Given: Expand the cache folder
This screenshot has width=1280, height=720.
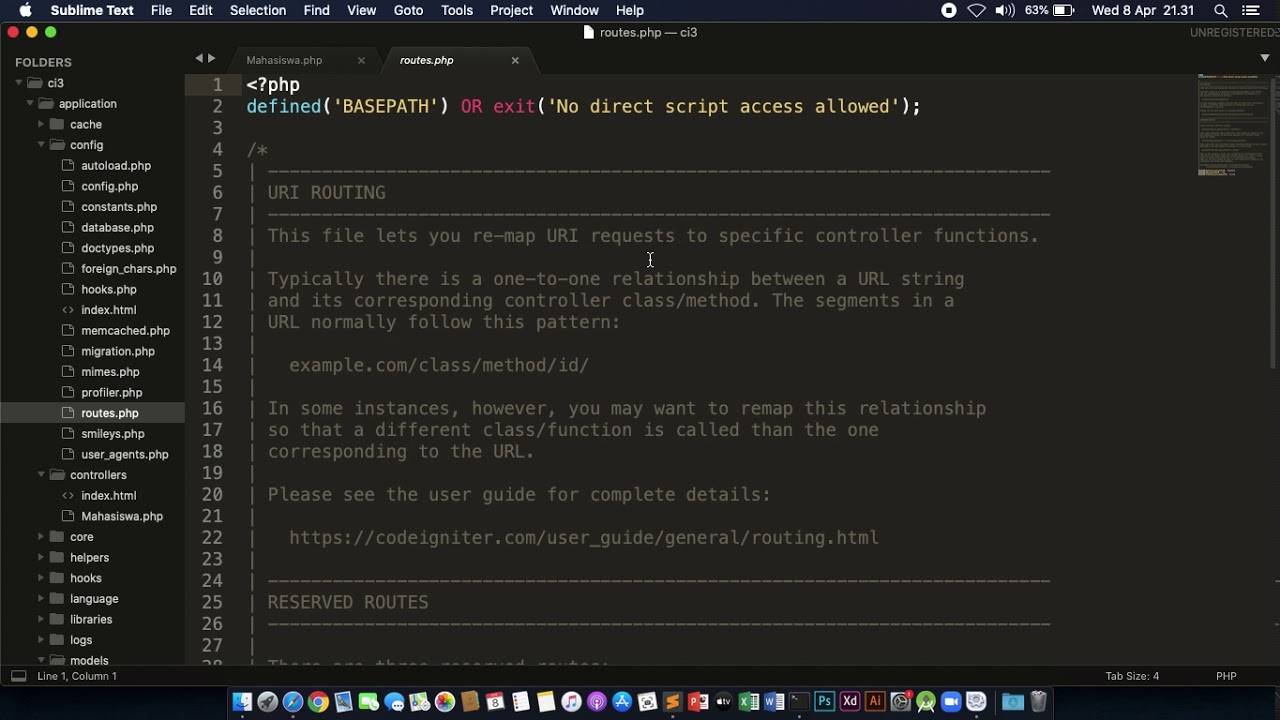Looking at the screenshot, I should coord(41,124).
